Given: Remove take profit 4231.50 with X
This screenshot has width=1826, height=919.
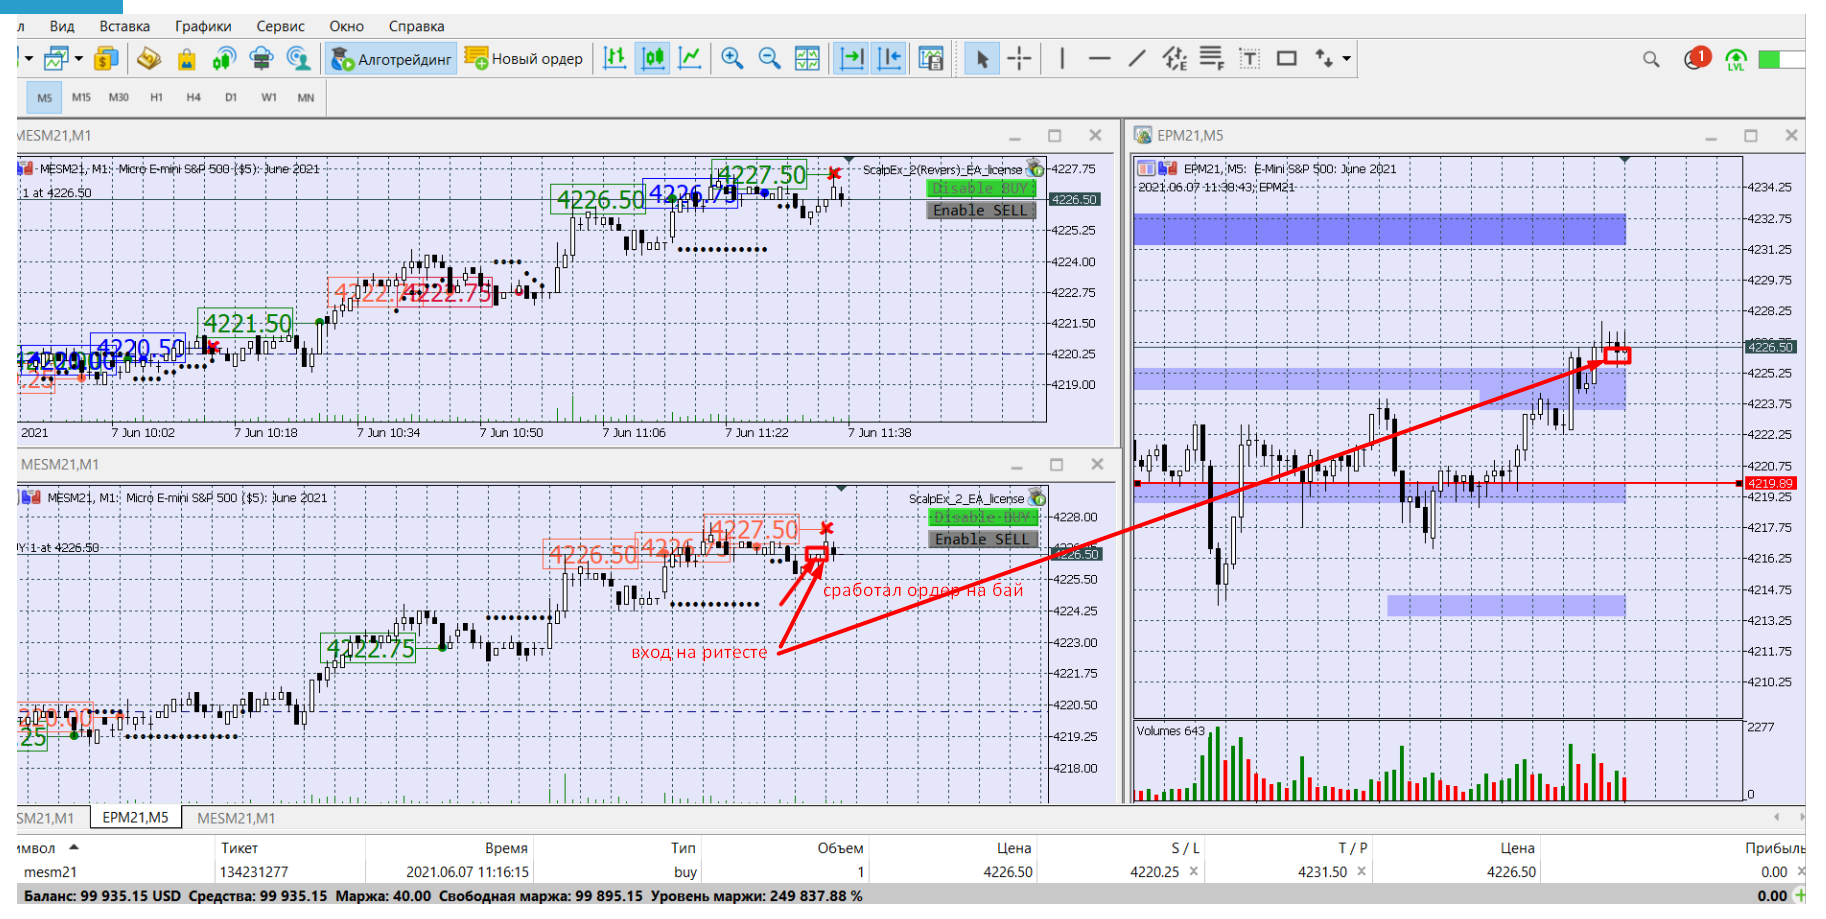Looking at the screenshot, I should click(x=1361, y=871).
